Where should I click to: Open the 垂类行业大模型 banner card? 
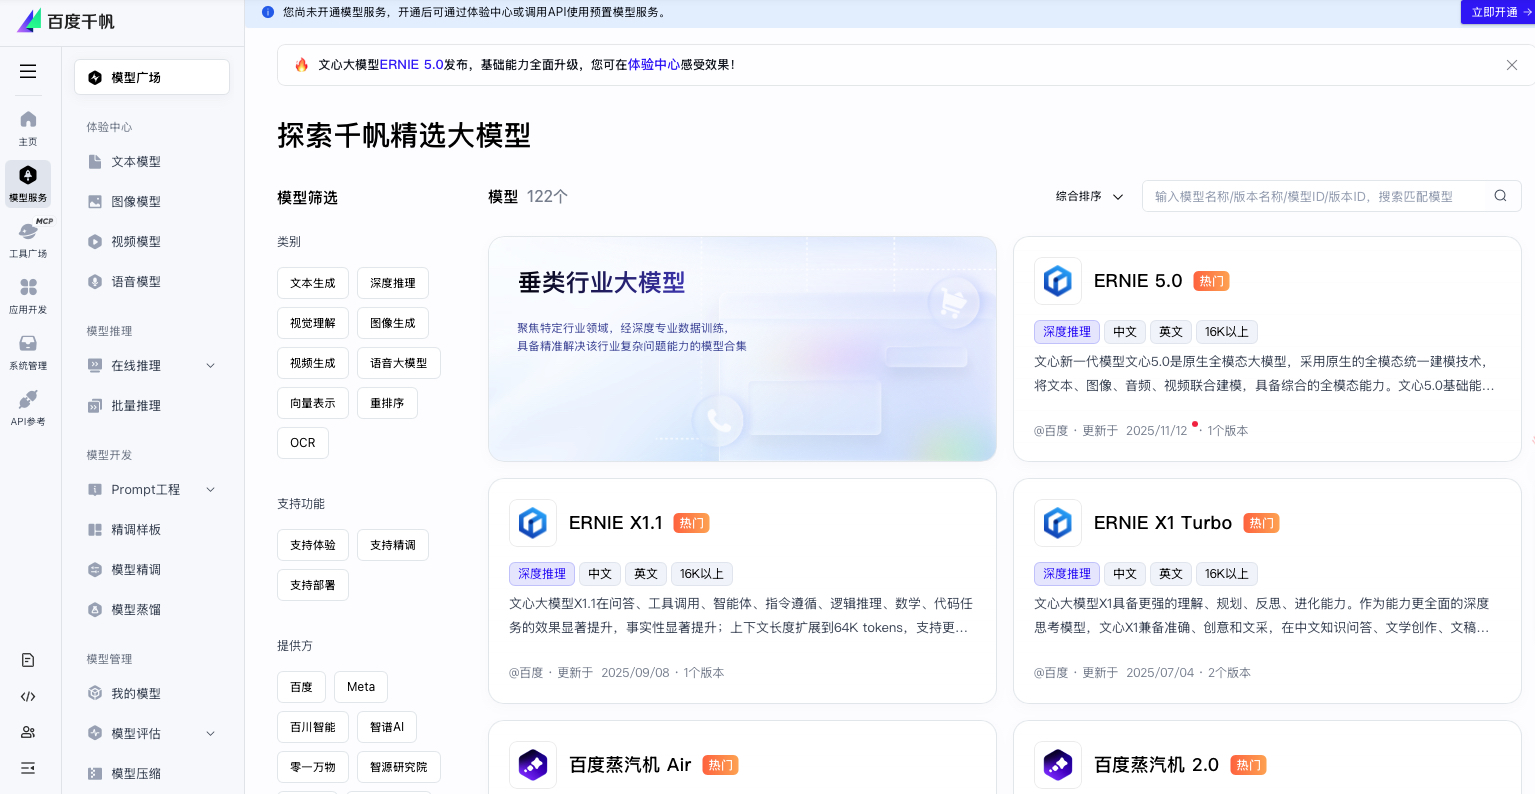coord(742,349)
